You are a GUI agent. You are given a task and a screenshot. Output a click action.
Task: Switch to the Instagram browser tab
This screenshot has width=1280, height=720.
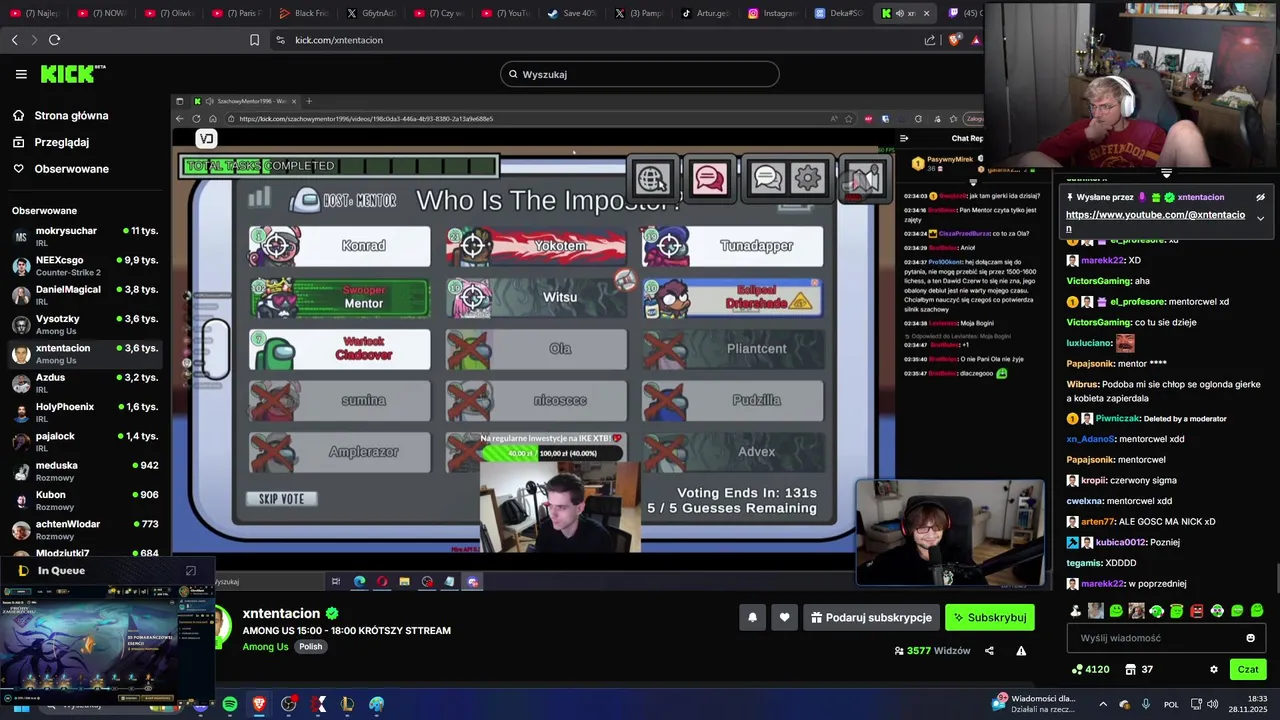[x=773, y=13]
